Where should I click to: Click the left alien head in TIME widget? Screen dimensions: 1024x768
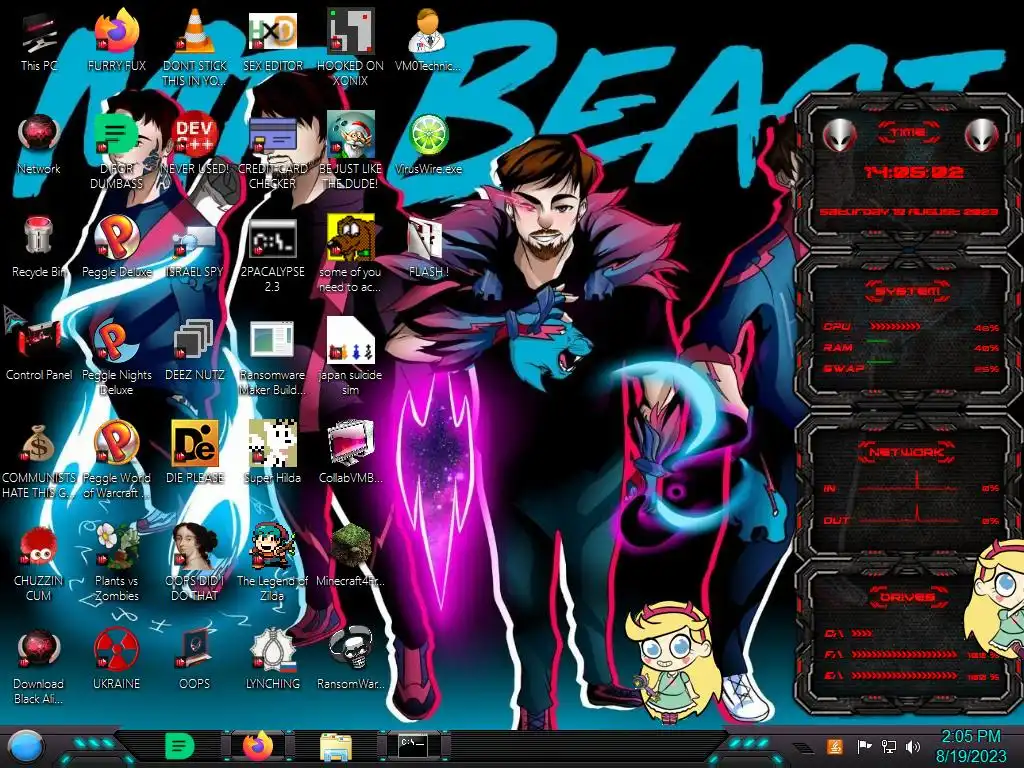coord(839,135)
